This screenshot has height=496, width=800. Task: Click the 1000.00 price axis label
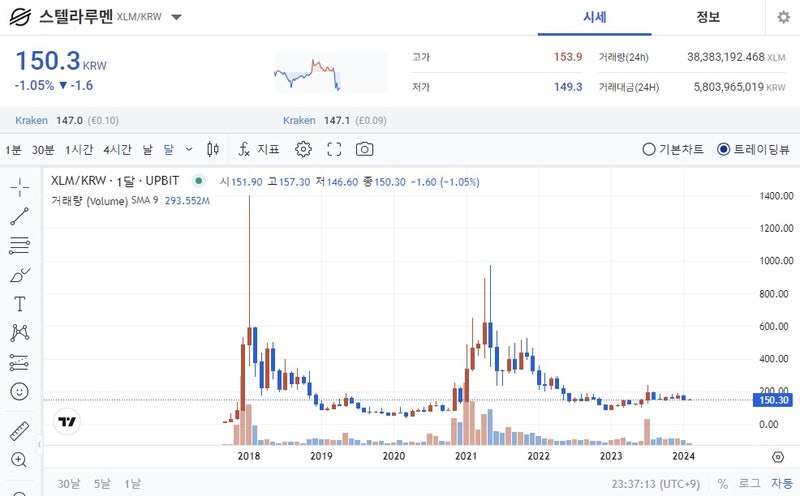[776, 261]
